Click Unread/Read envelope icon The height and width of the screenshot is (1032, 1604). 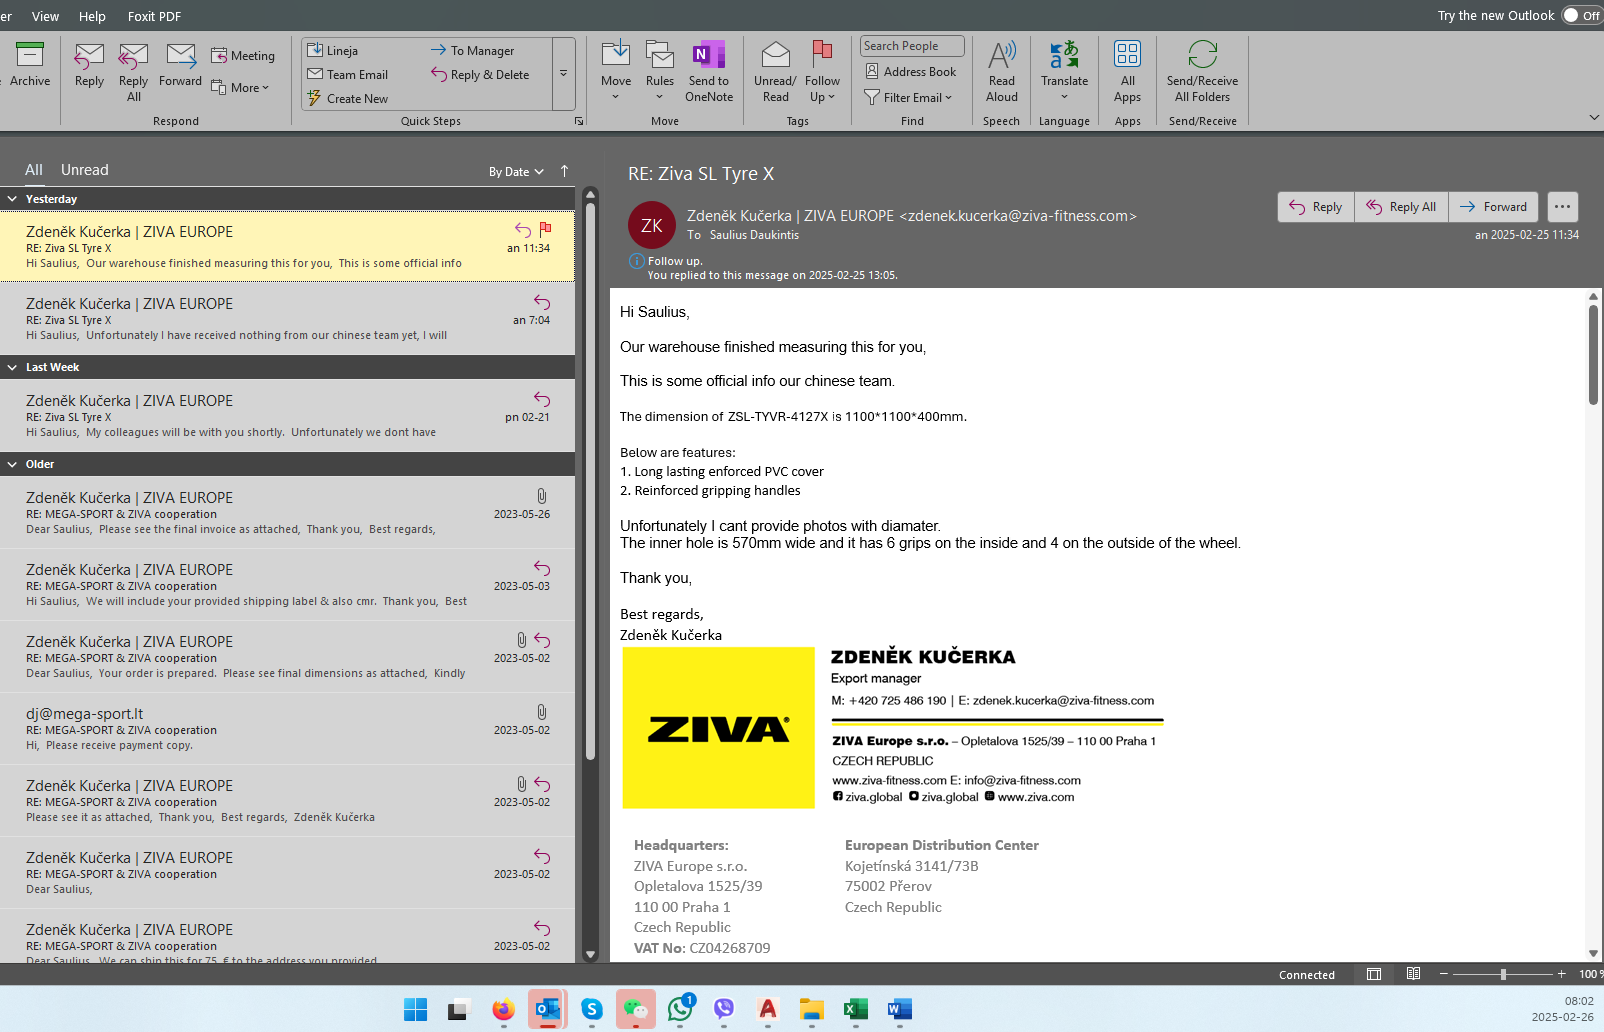[x=775, y=56]
